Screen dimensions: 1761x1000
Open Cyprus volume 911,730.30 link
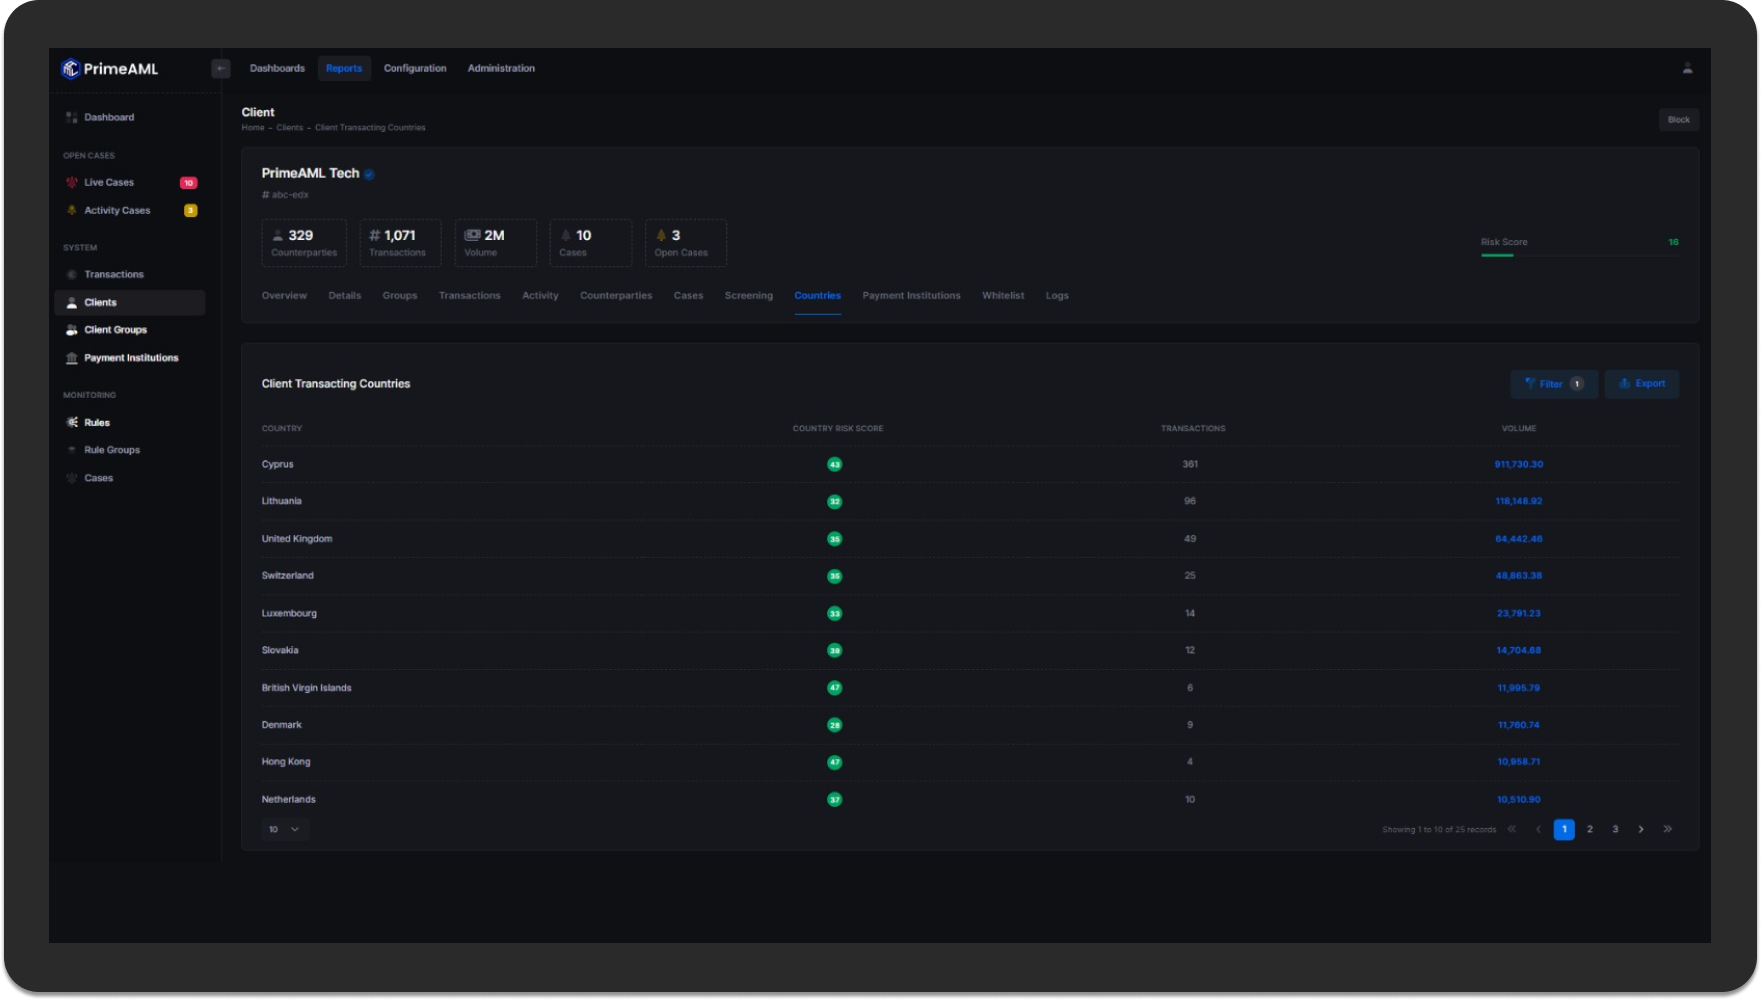coord(1519,464)
